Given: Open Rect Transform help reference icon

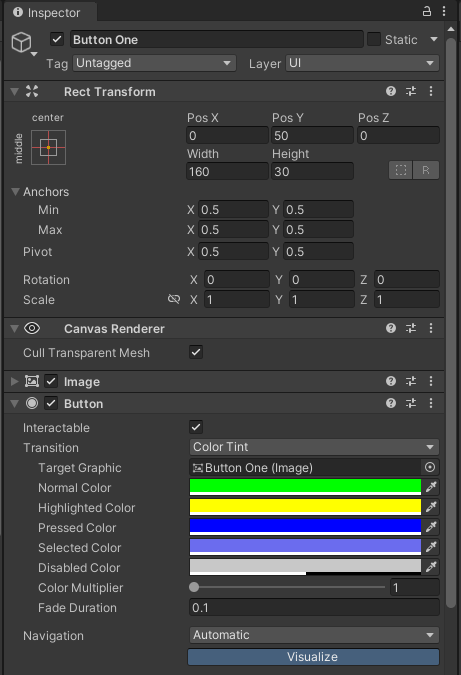Looking at the screenshot, I should 391,91.
